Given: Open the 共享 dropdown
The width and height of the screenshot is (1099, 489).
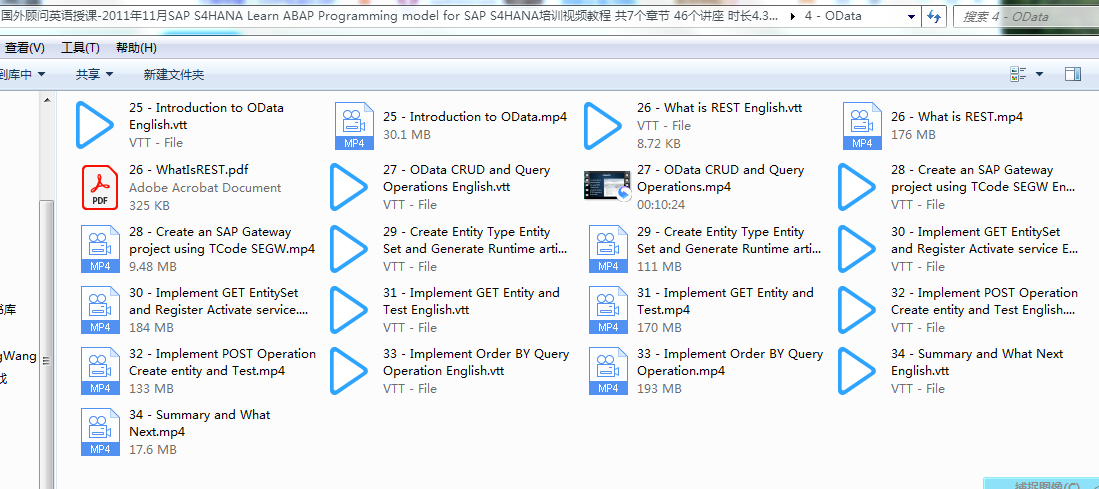Looking at the screenshot, I should click(94, 74).
